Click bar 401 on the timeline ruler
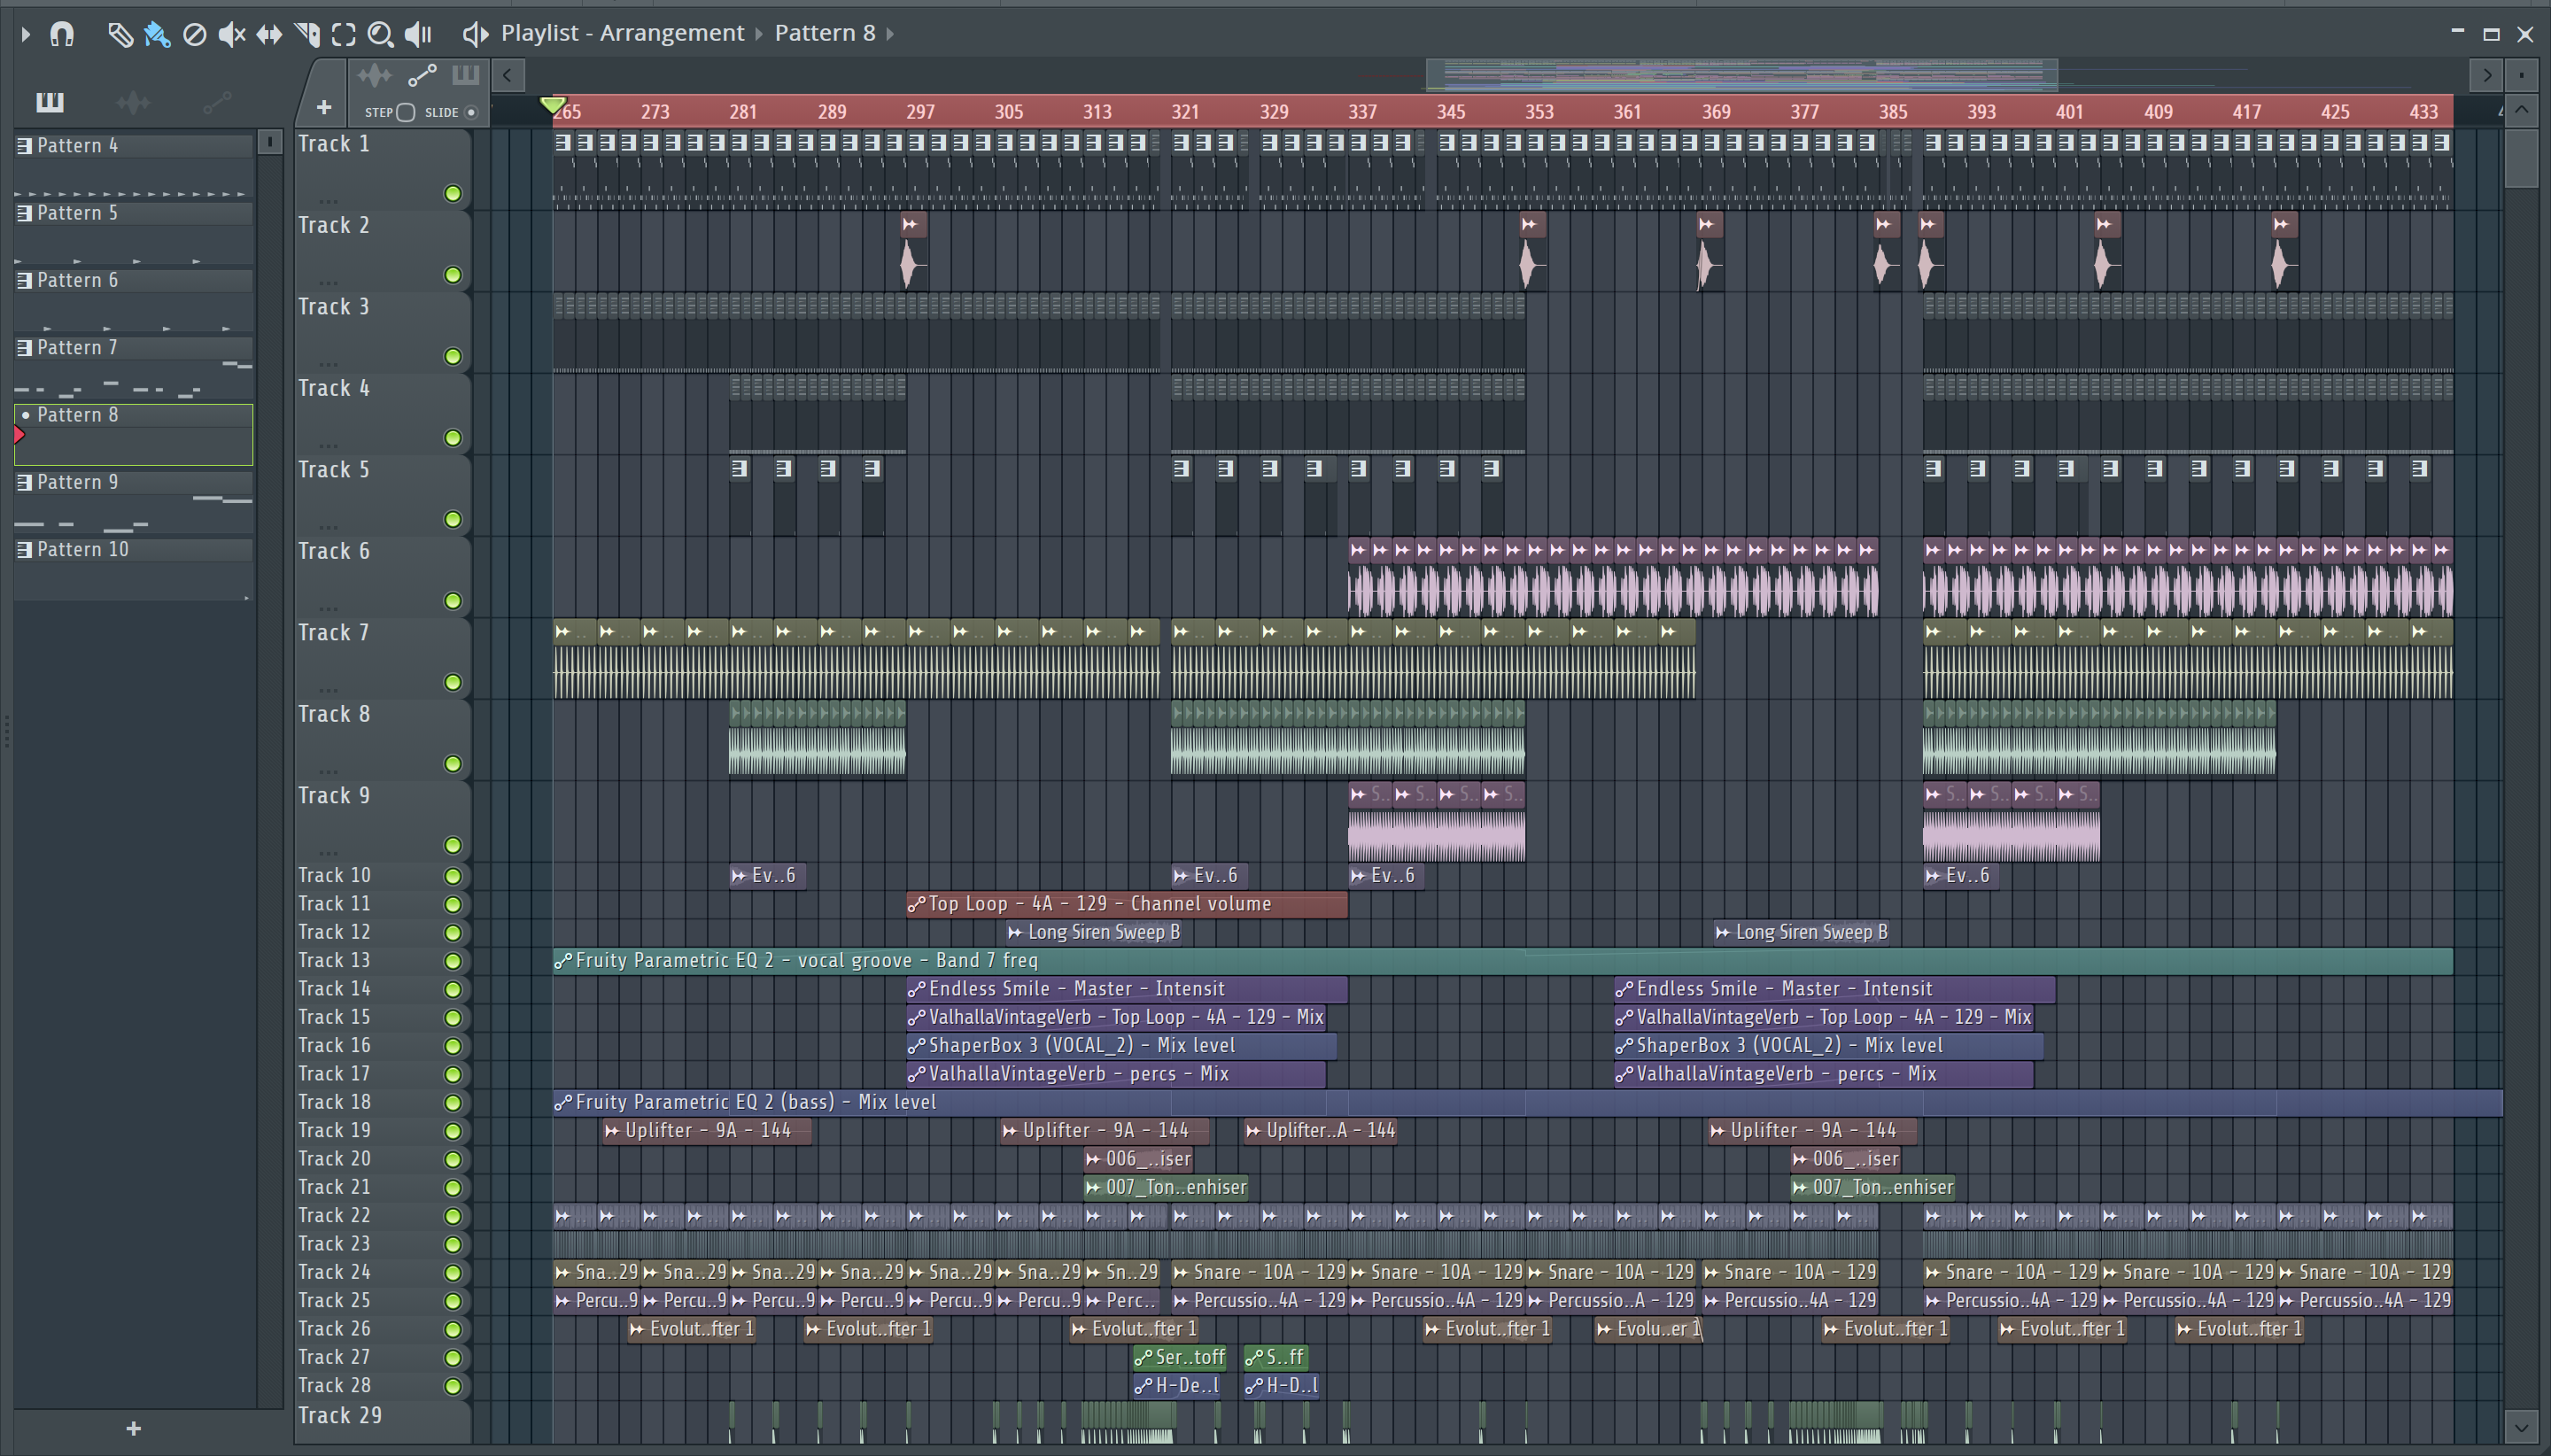Viewport: 2551px width, 1456px height. pos(2069,112)
